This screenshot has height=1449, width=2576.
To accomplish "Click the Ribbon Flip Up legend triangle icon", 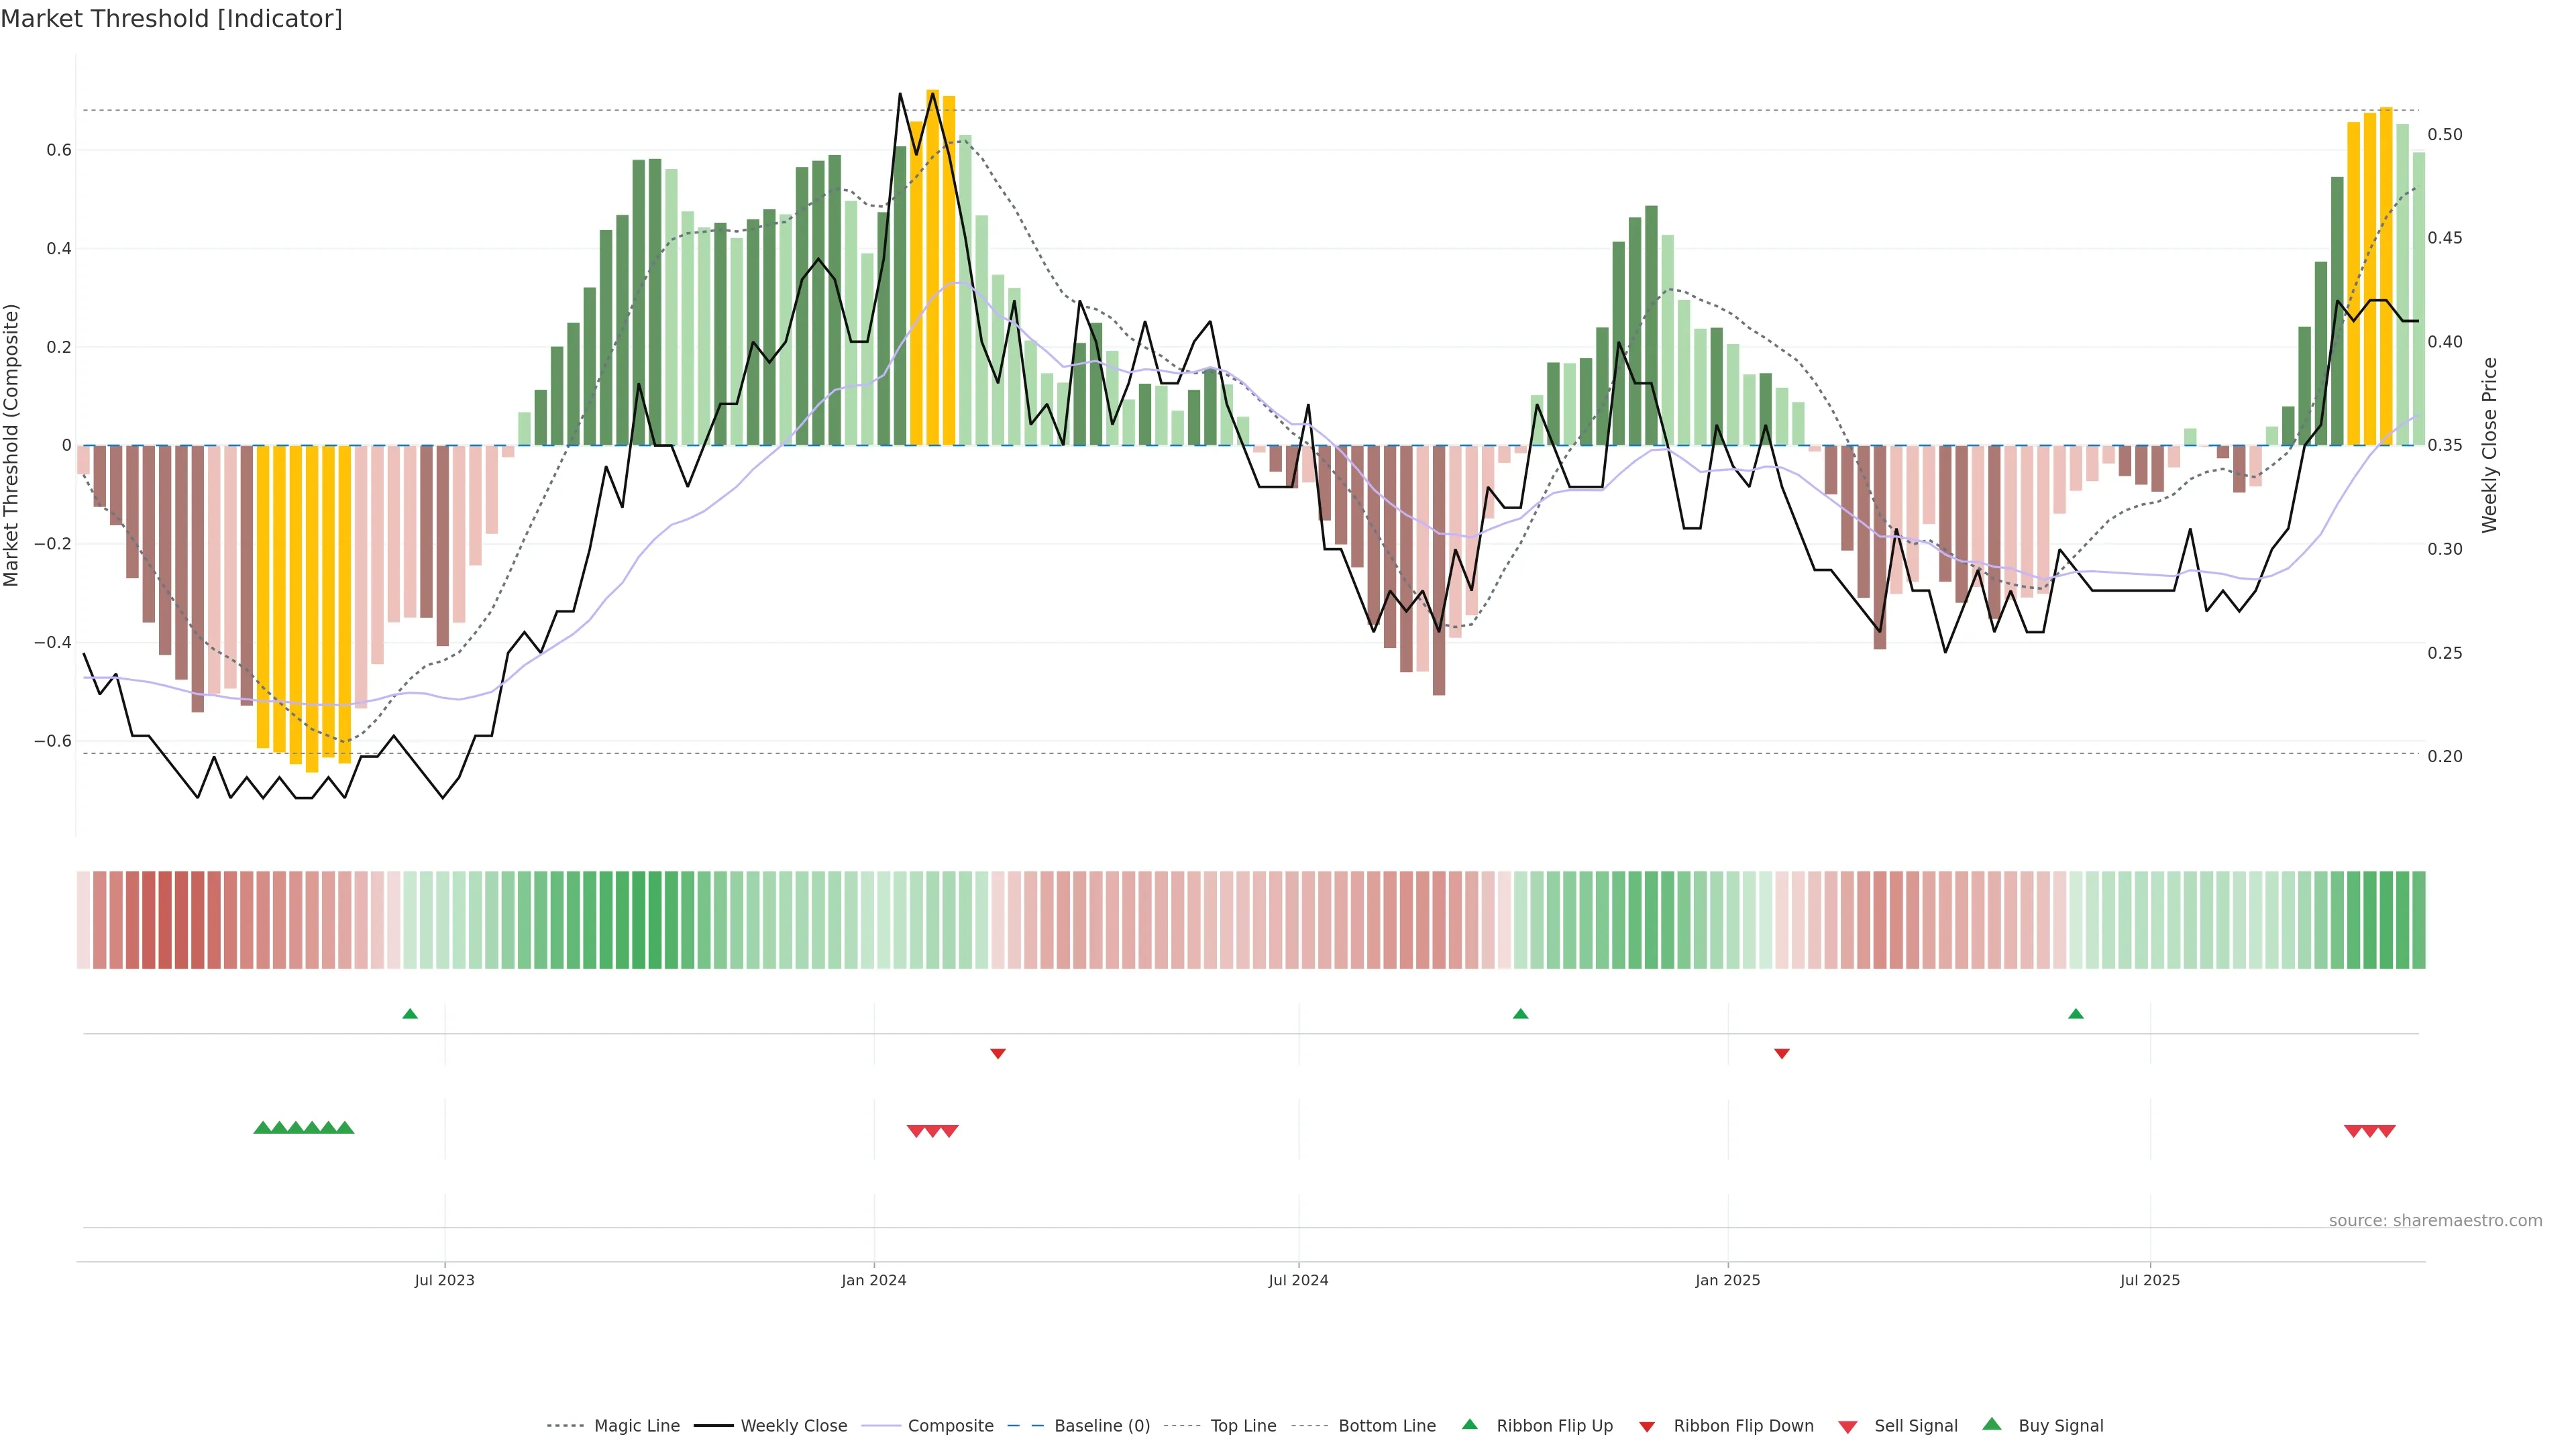I will point(1469,1424).
